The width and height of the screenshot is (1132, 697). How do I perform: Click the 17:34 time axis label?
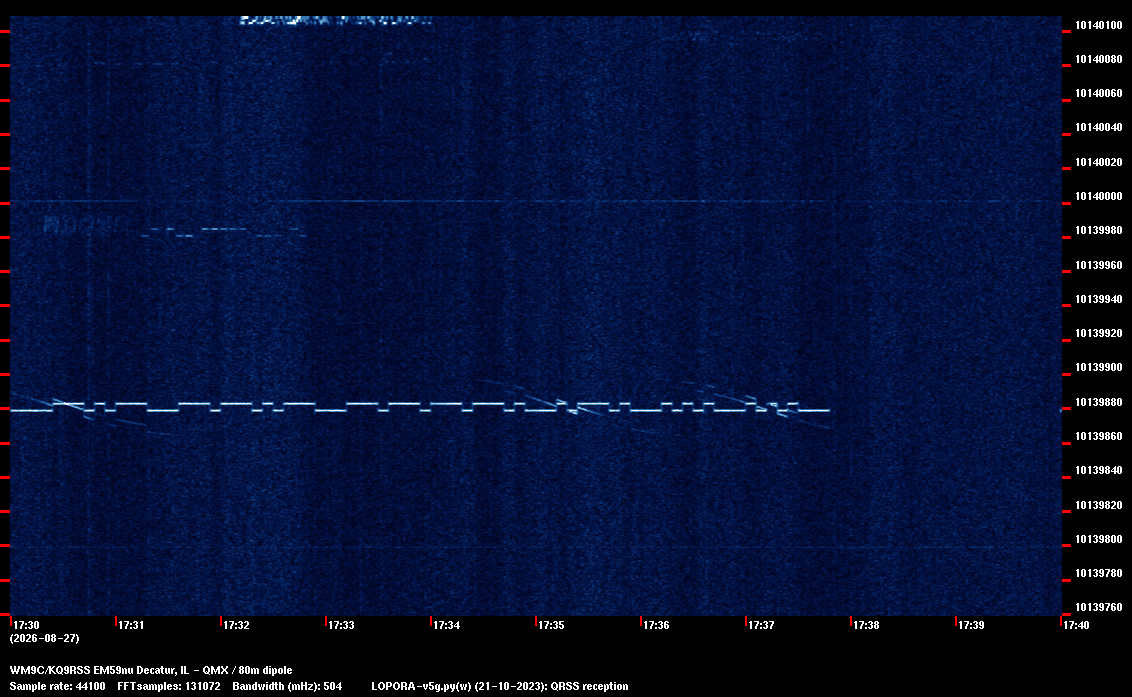[446, 625]
